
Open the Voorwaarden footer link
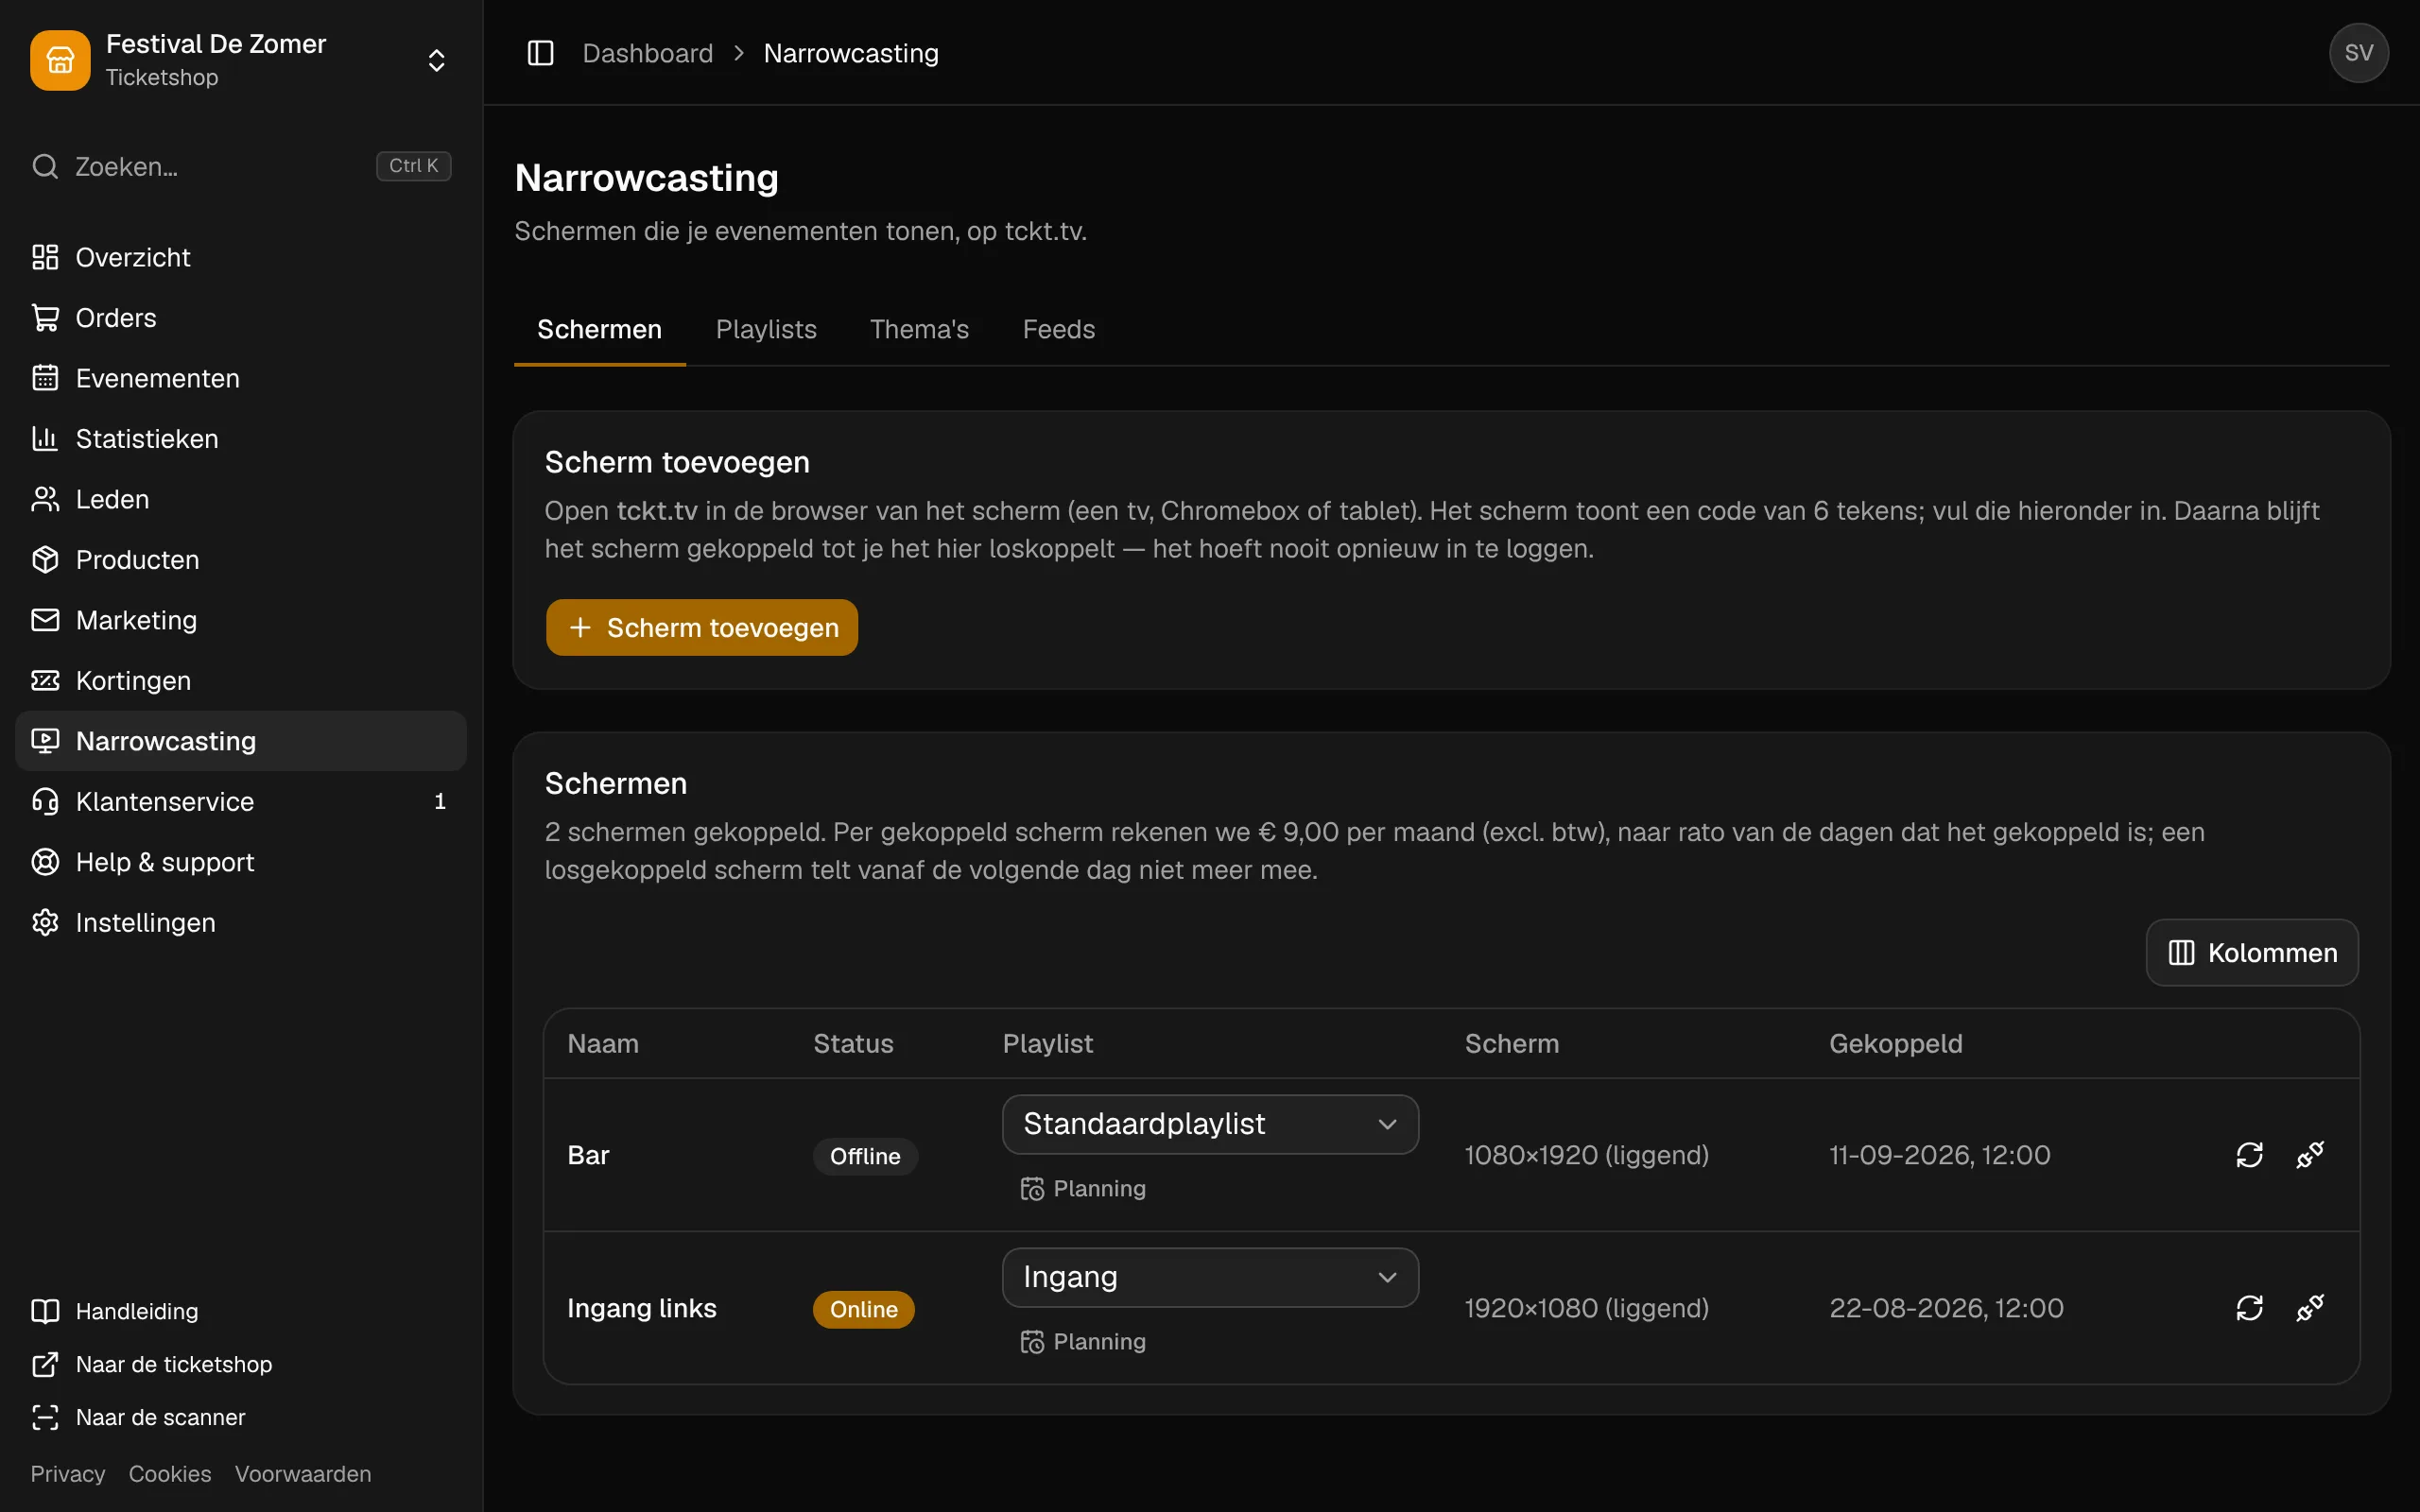[303, 1474]
